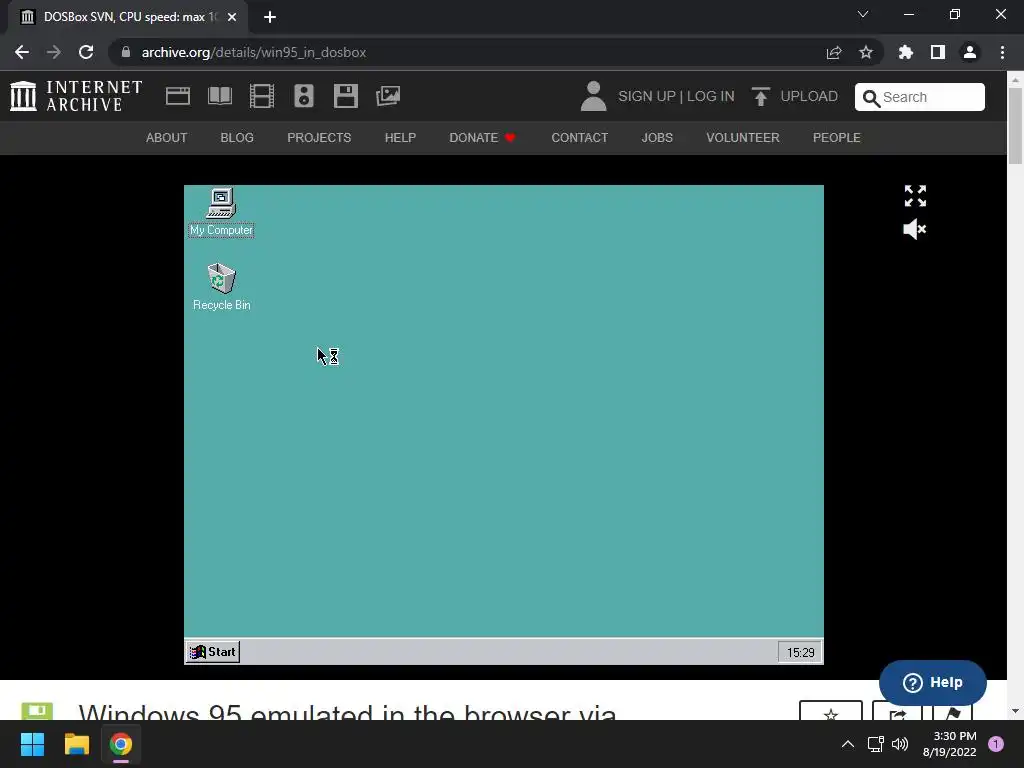1024x768 pixels.
Task: Go back in Chrome
Action: tap(22, 52)
